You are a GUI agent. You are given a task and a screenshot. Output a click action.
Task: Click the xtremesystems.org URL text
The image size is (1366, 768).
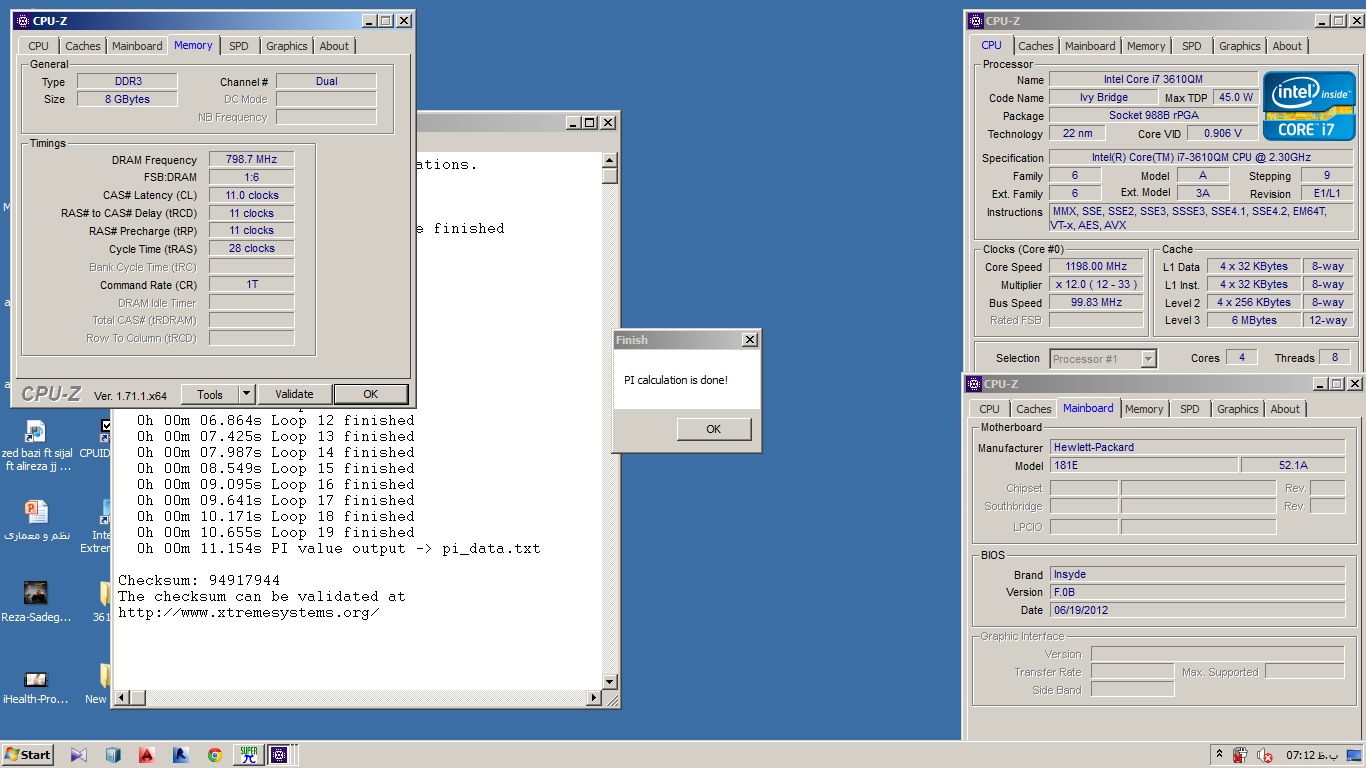[249, 612]
